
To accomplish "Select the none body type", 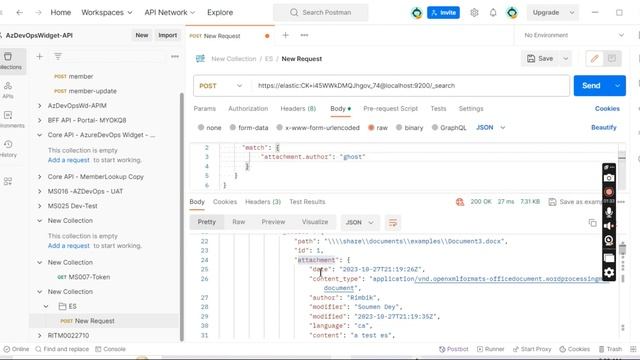I will coord(209,128).
